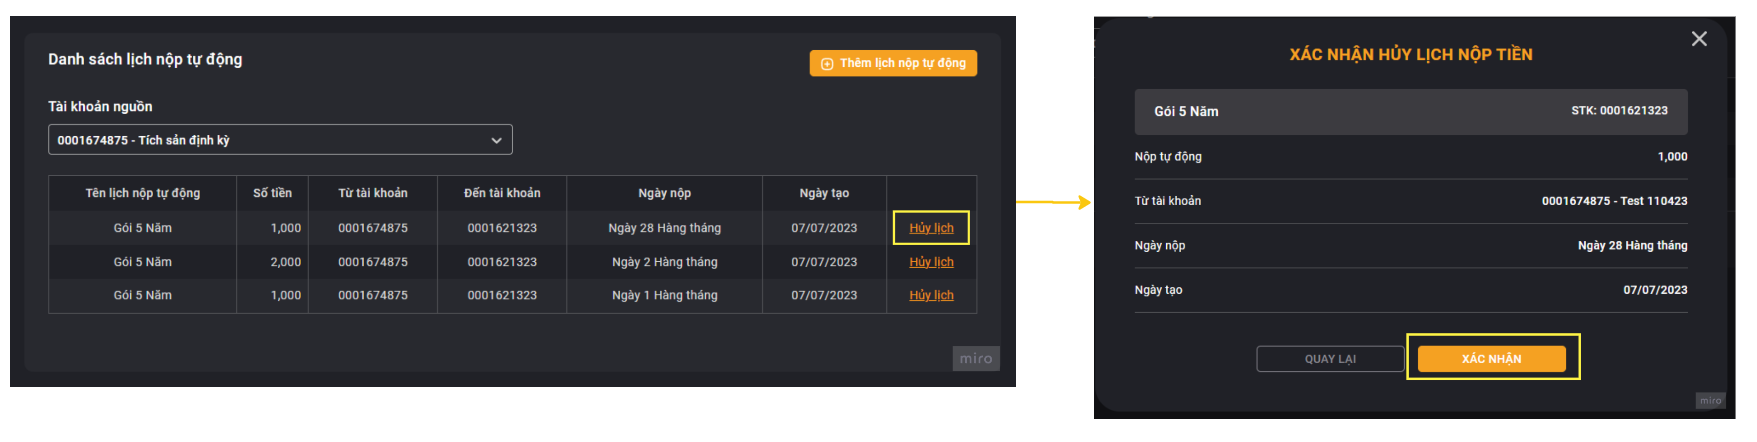Click the Từ tài khoản column header

(x=373, y=193)
